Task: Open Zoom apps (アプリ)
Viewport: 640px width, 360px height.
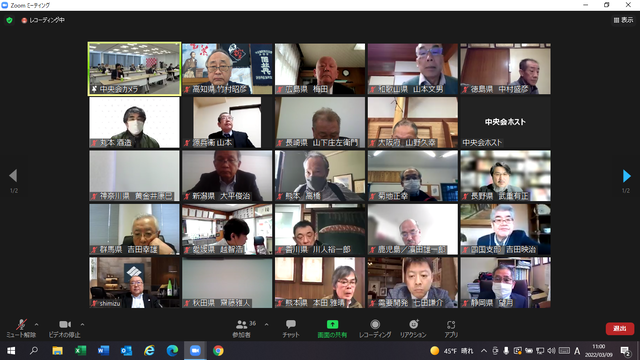Action: (x=451, y=329)
